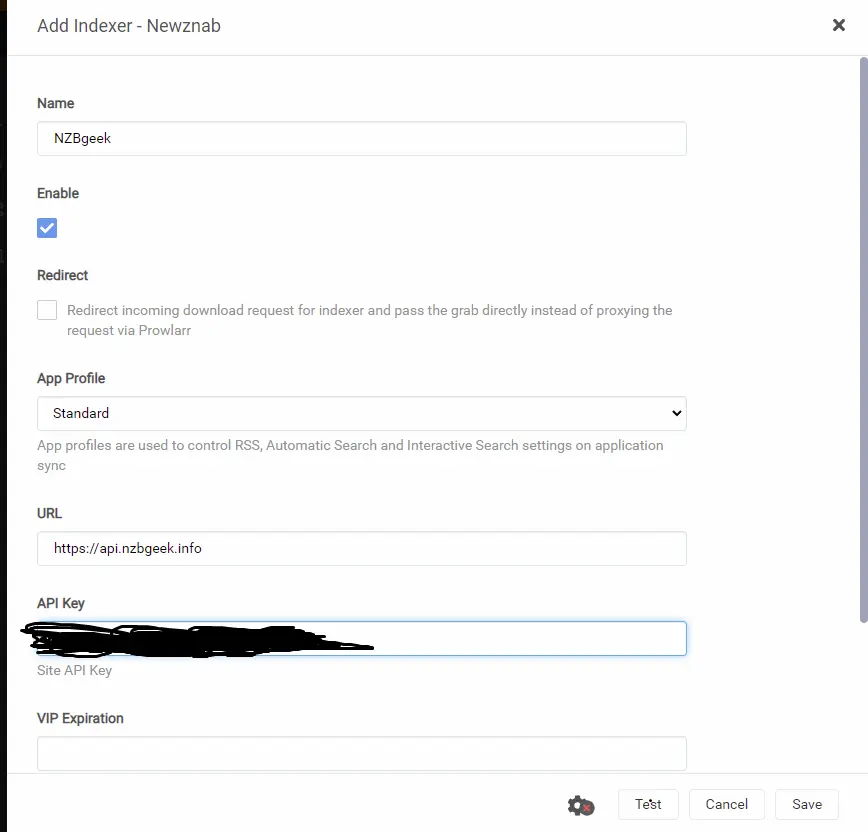868x832 pixels.
Task: Select the VIP Expiration input box
Action: [x=361, y=753]
